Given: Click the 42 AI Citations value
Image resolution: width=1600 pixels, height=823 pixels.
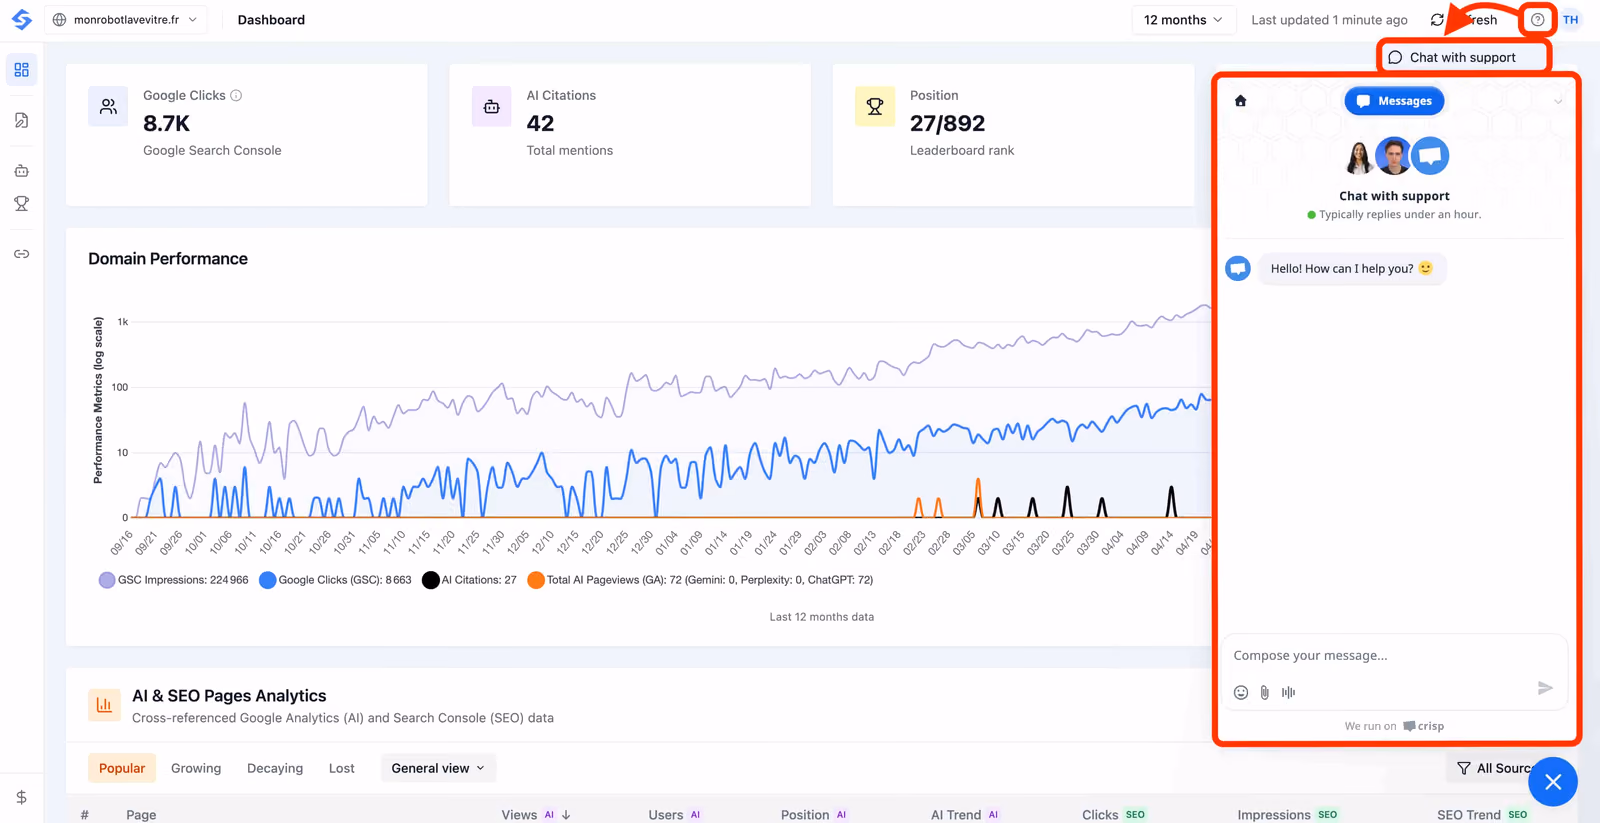Looking at the screenshot, I should 540,123.
